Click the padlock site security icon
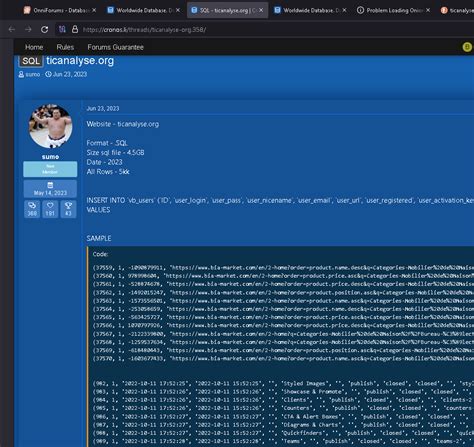The height and width of the screenshot is (447, 474). (x=75, y=30)
